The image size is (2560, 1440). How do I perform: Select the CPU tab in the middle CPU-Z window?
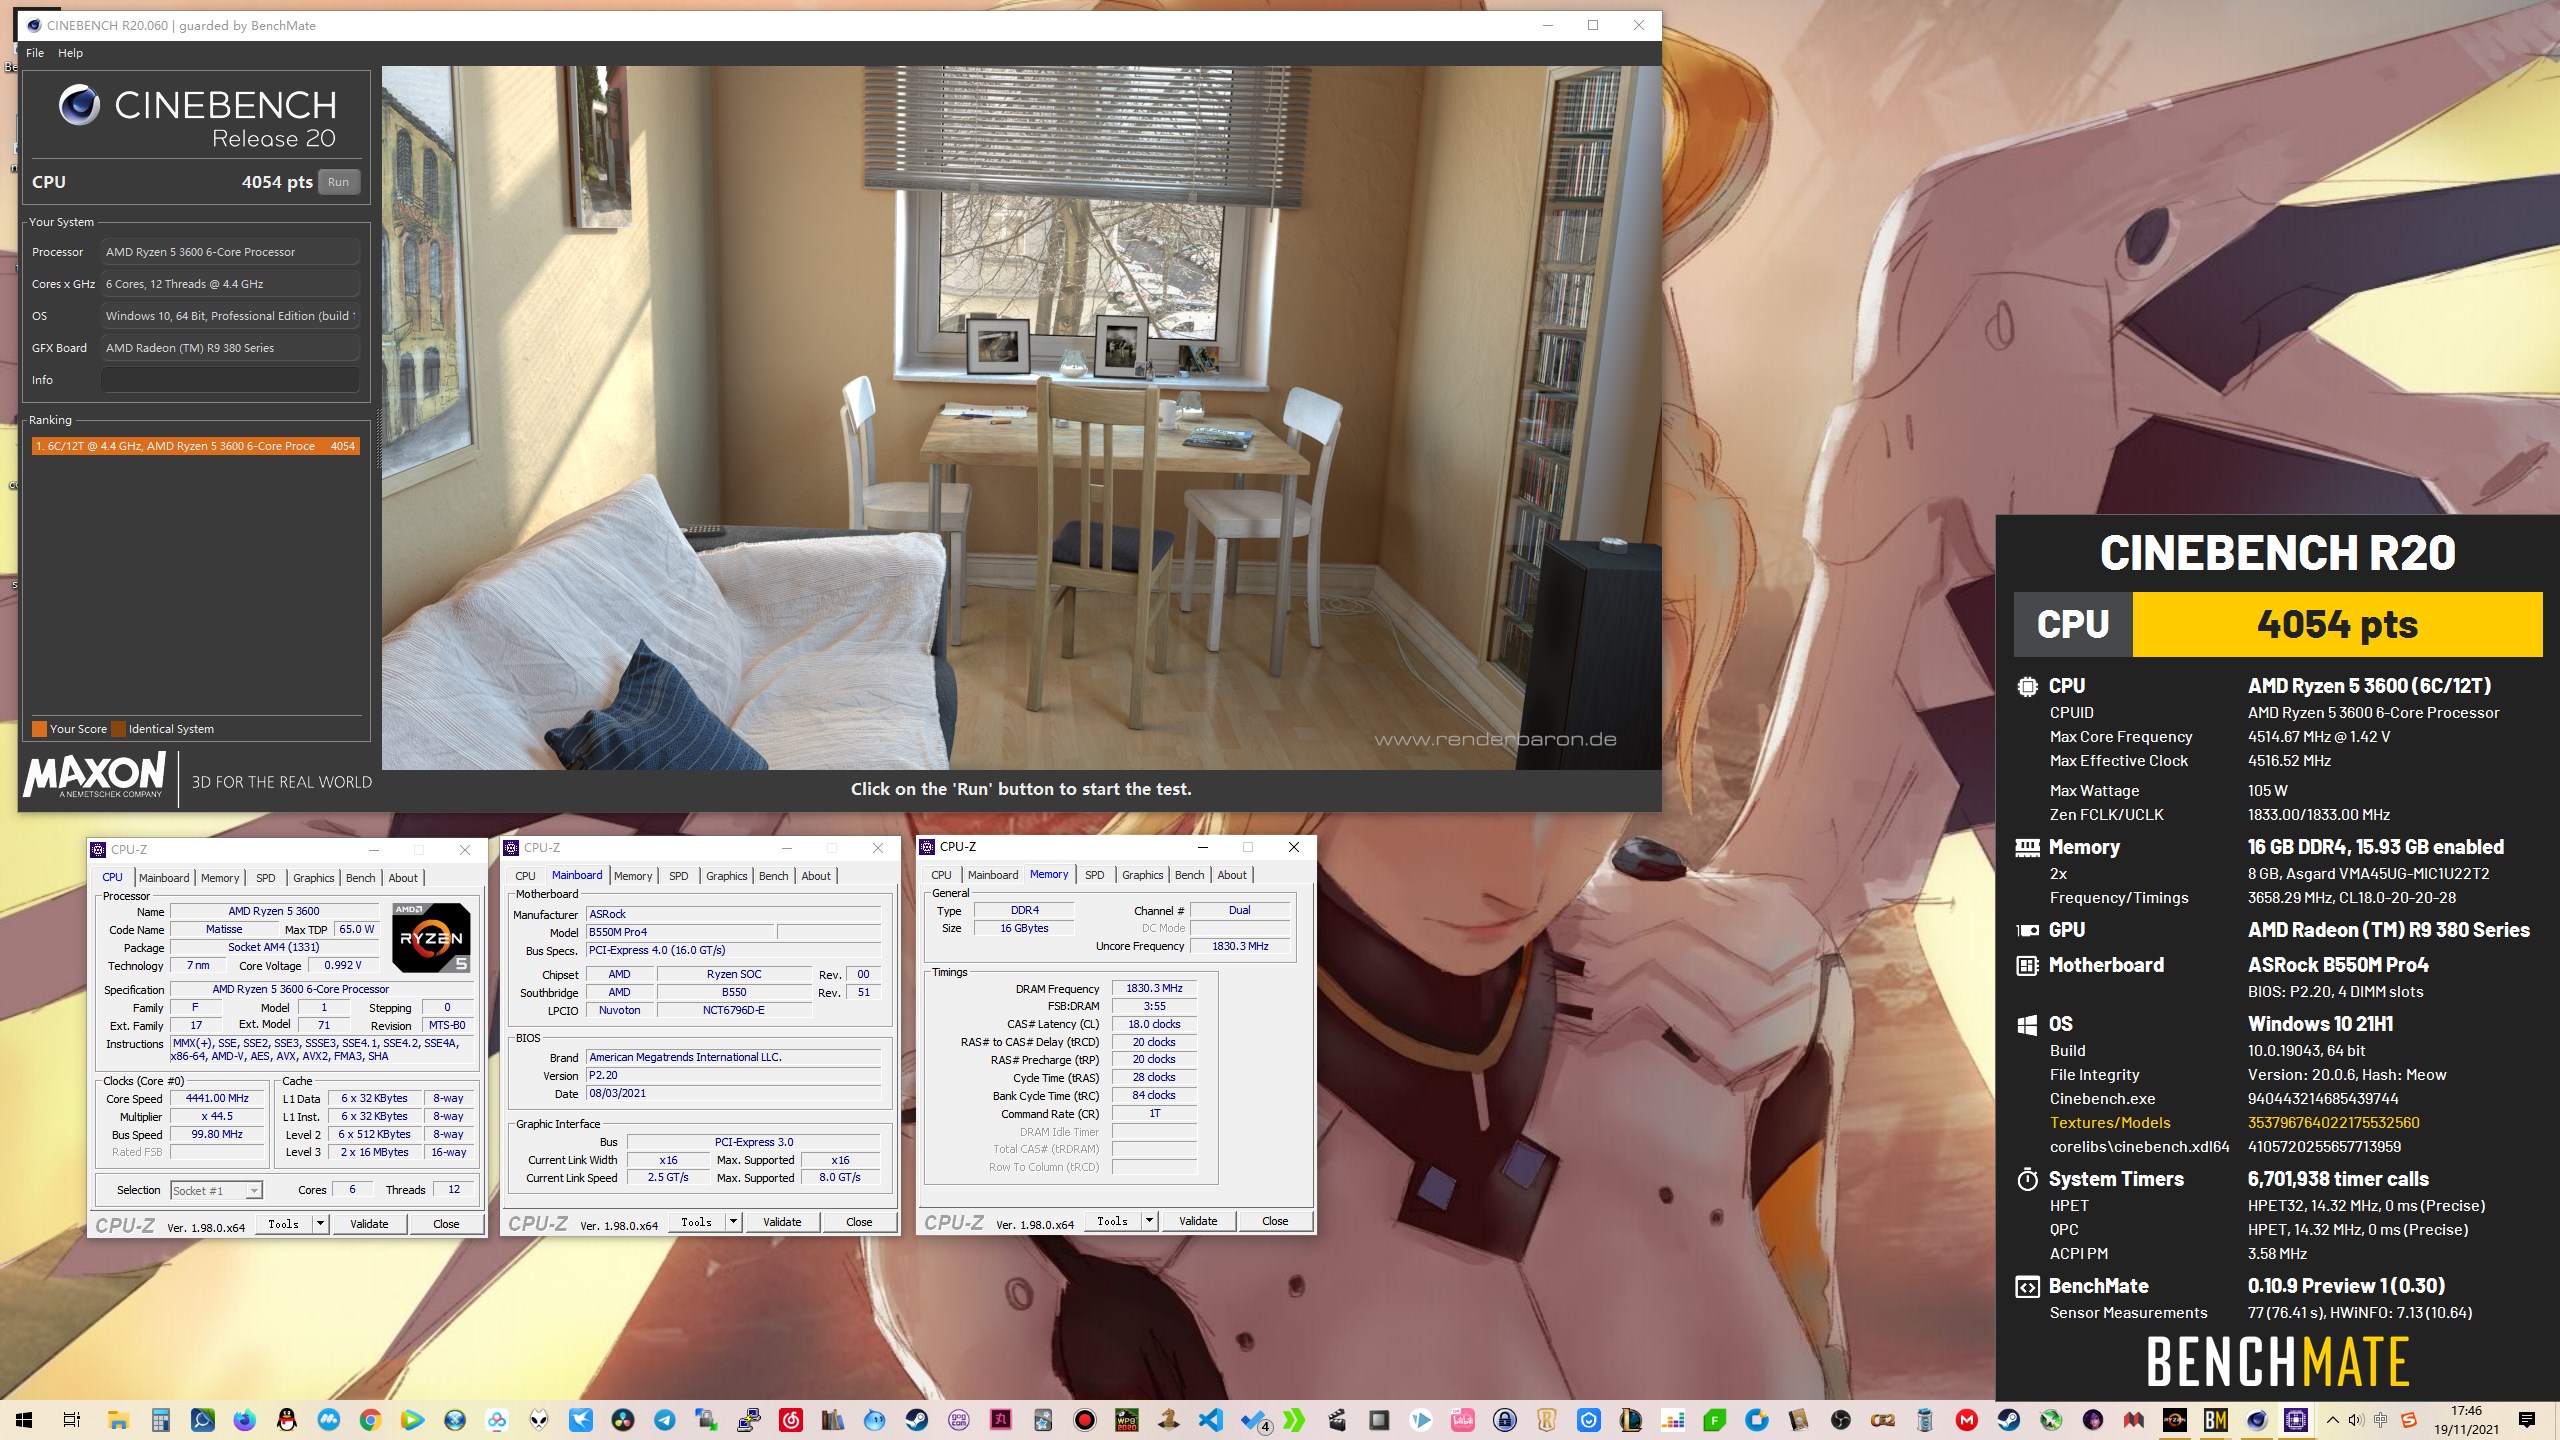coord(525,876)
